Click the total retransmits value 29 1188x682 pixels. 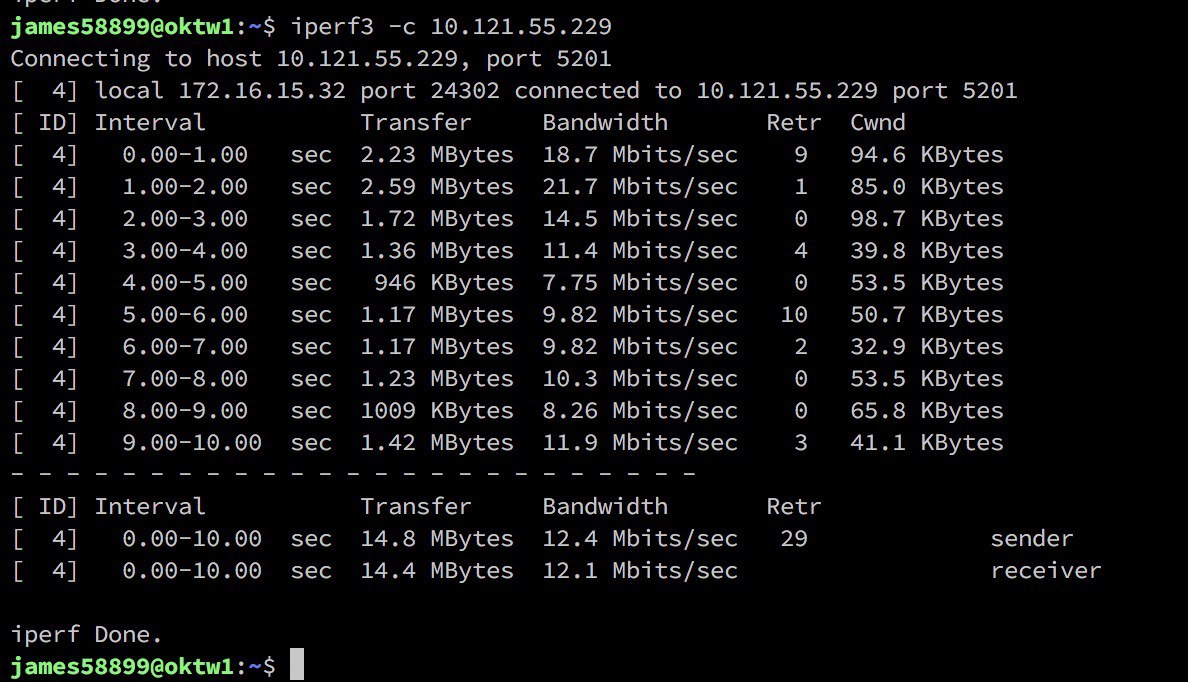pyautogui.click(x=793, y=539)
